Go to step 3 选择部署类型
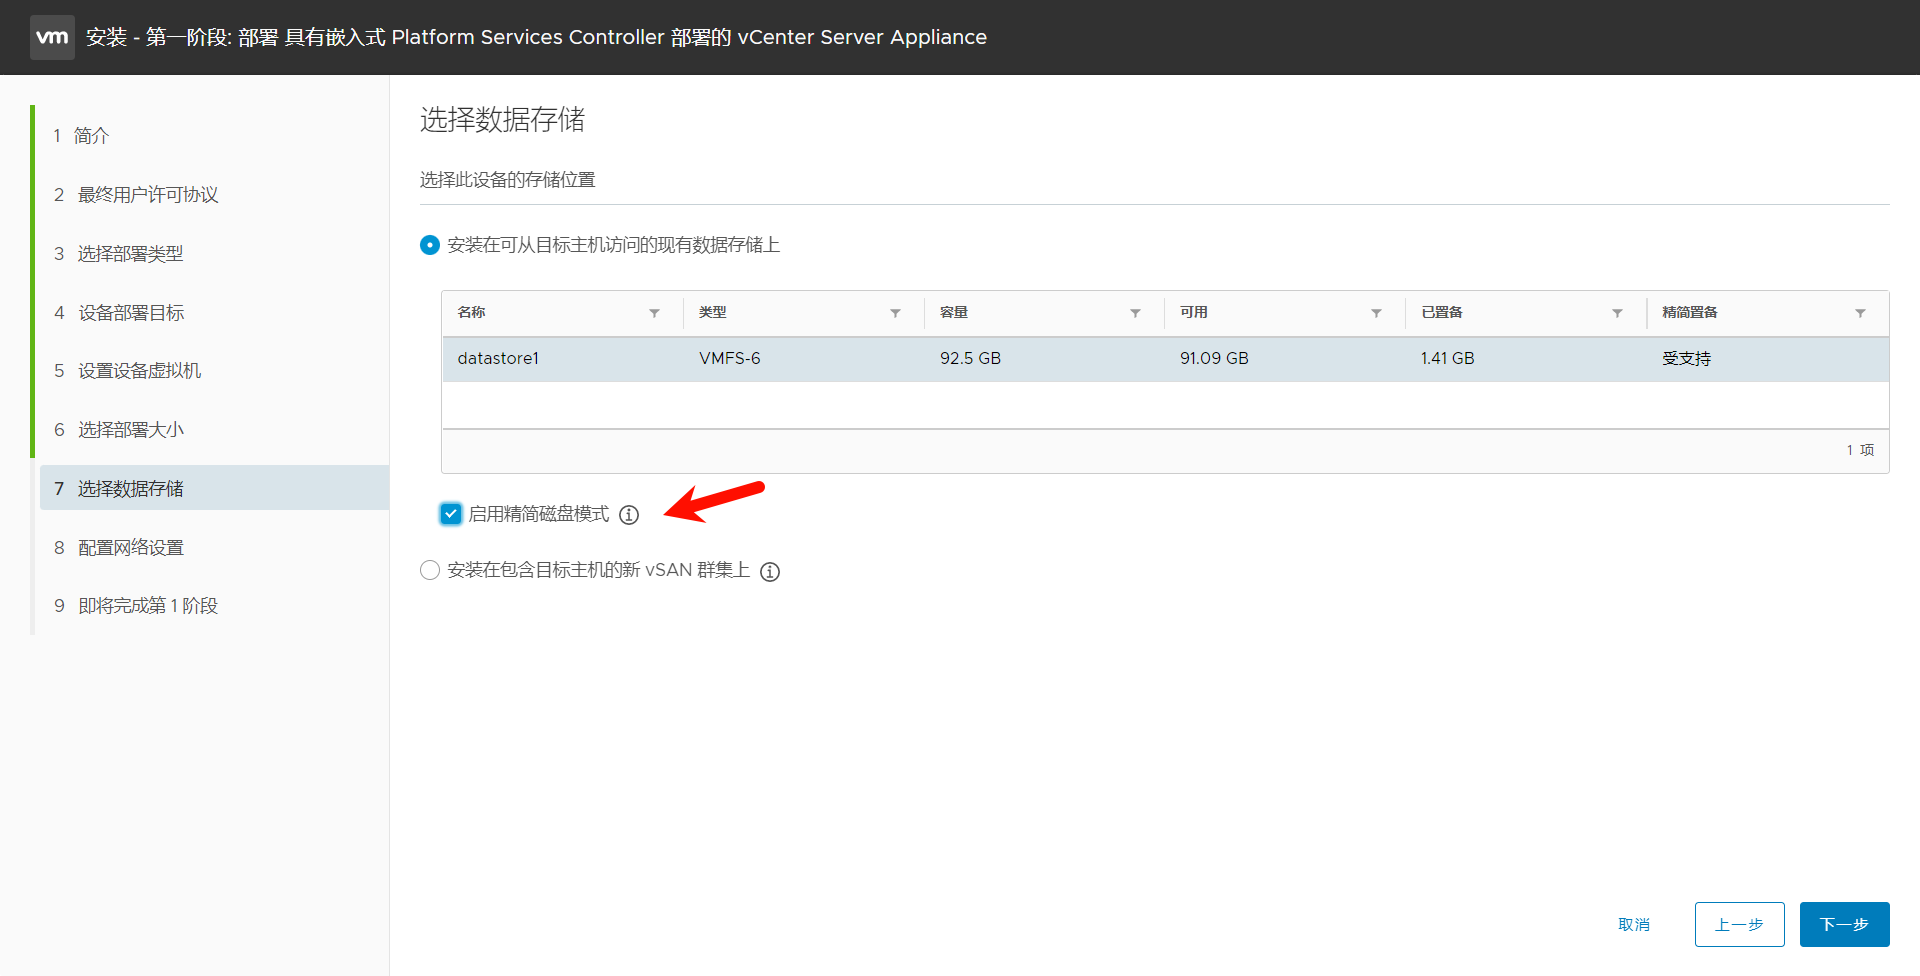The image size is (1920, 976). click(118, 254)
